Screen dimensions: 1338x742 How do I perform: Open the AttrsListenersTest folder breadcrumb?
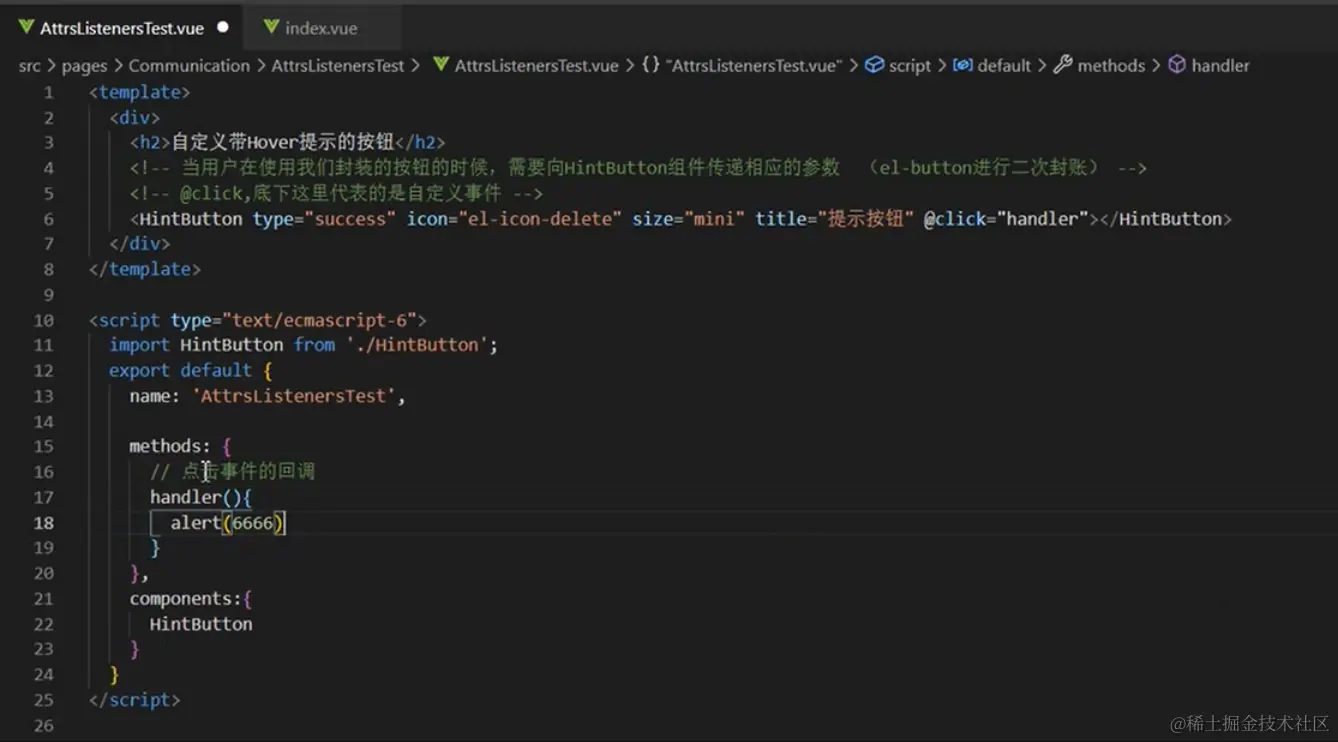pos(338,66)
